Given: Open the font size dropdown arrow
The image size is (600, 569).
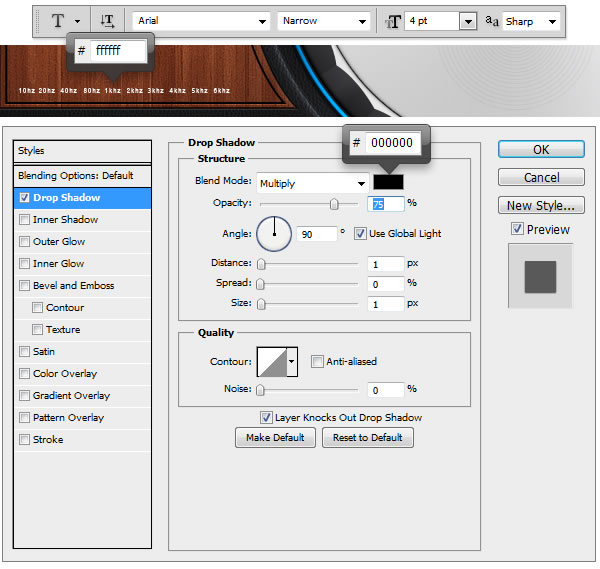Looking at the screenshot, I should [x=468, y=21].
